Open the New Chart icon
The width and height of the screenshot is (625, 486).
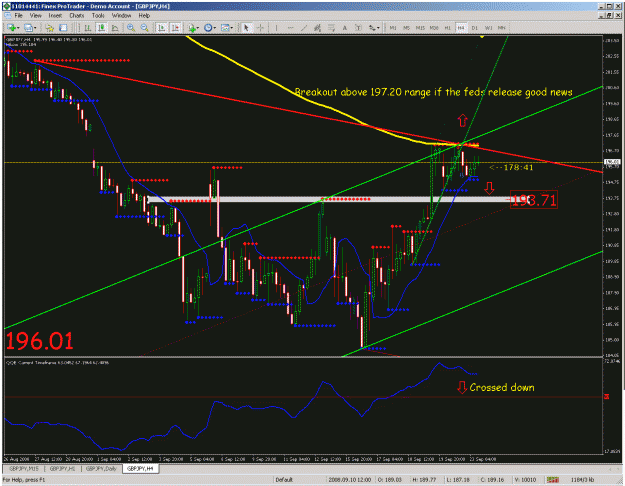click(11, 28)
